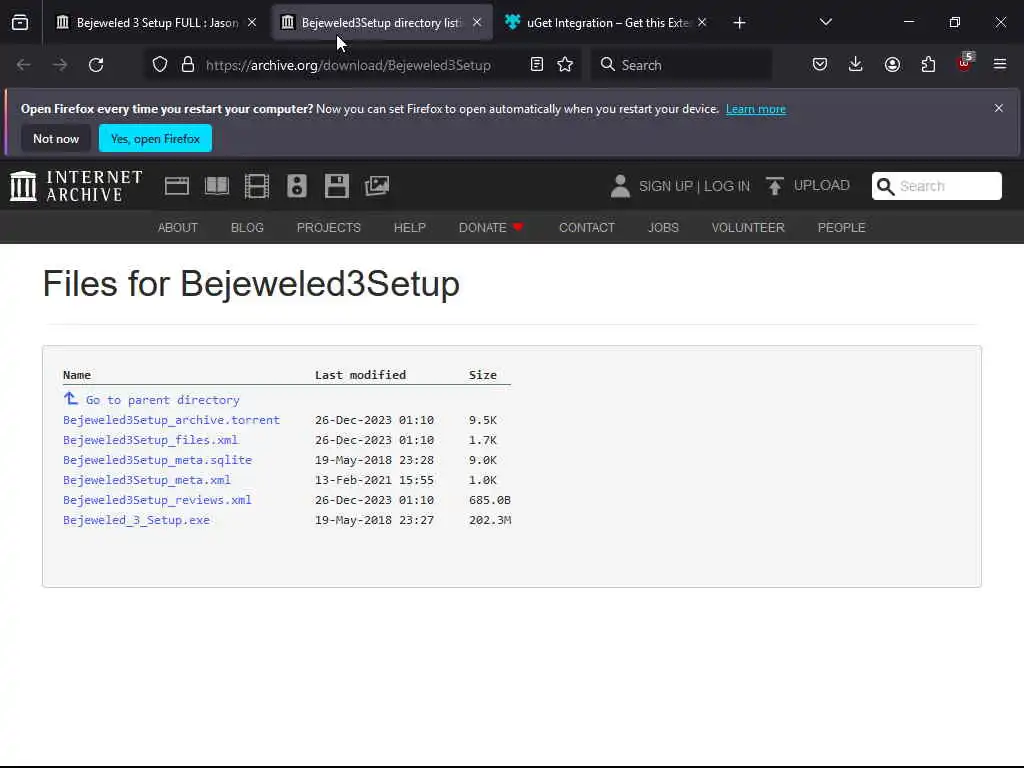Click the Not now button
The height and width of the screenshot is (768, 1024).
pos(56,138)
